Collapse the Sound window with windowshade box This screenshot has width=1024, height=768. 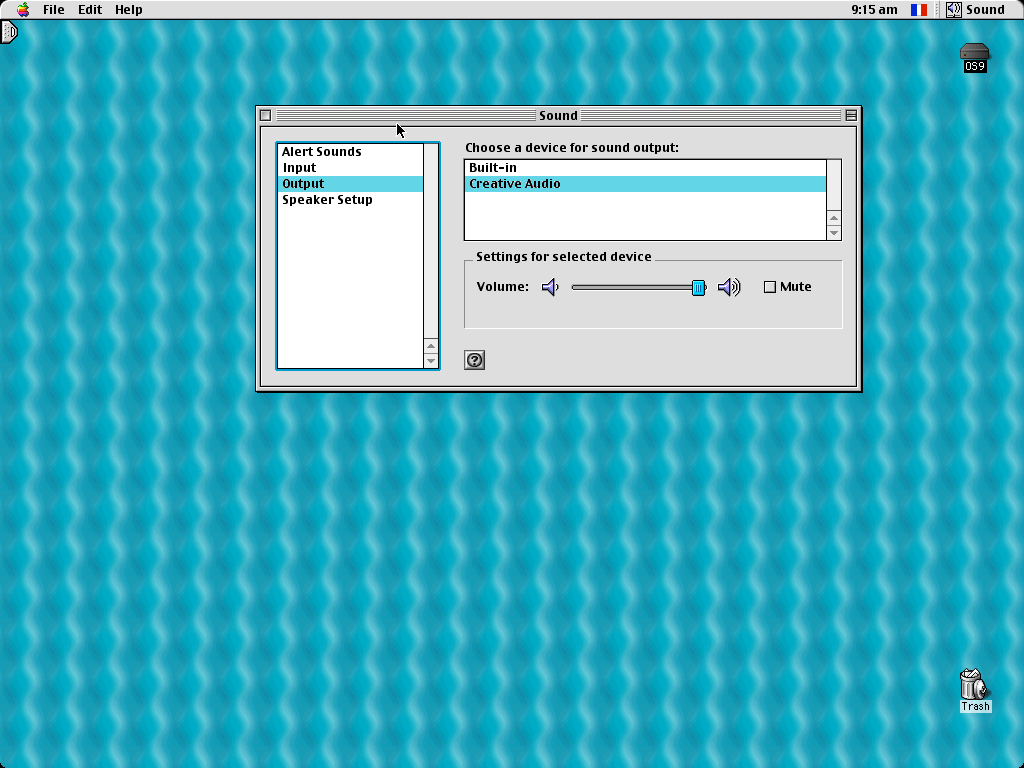[x=850, y=116]
